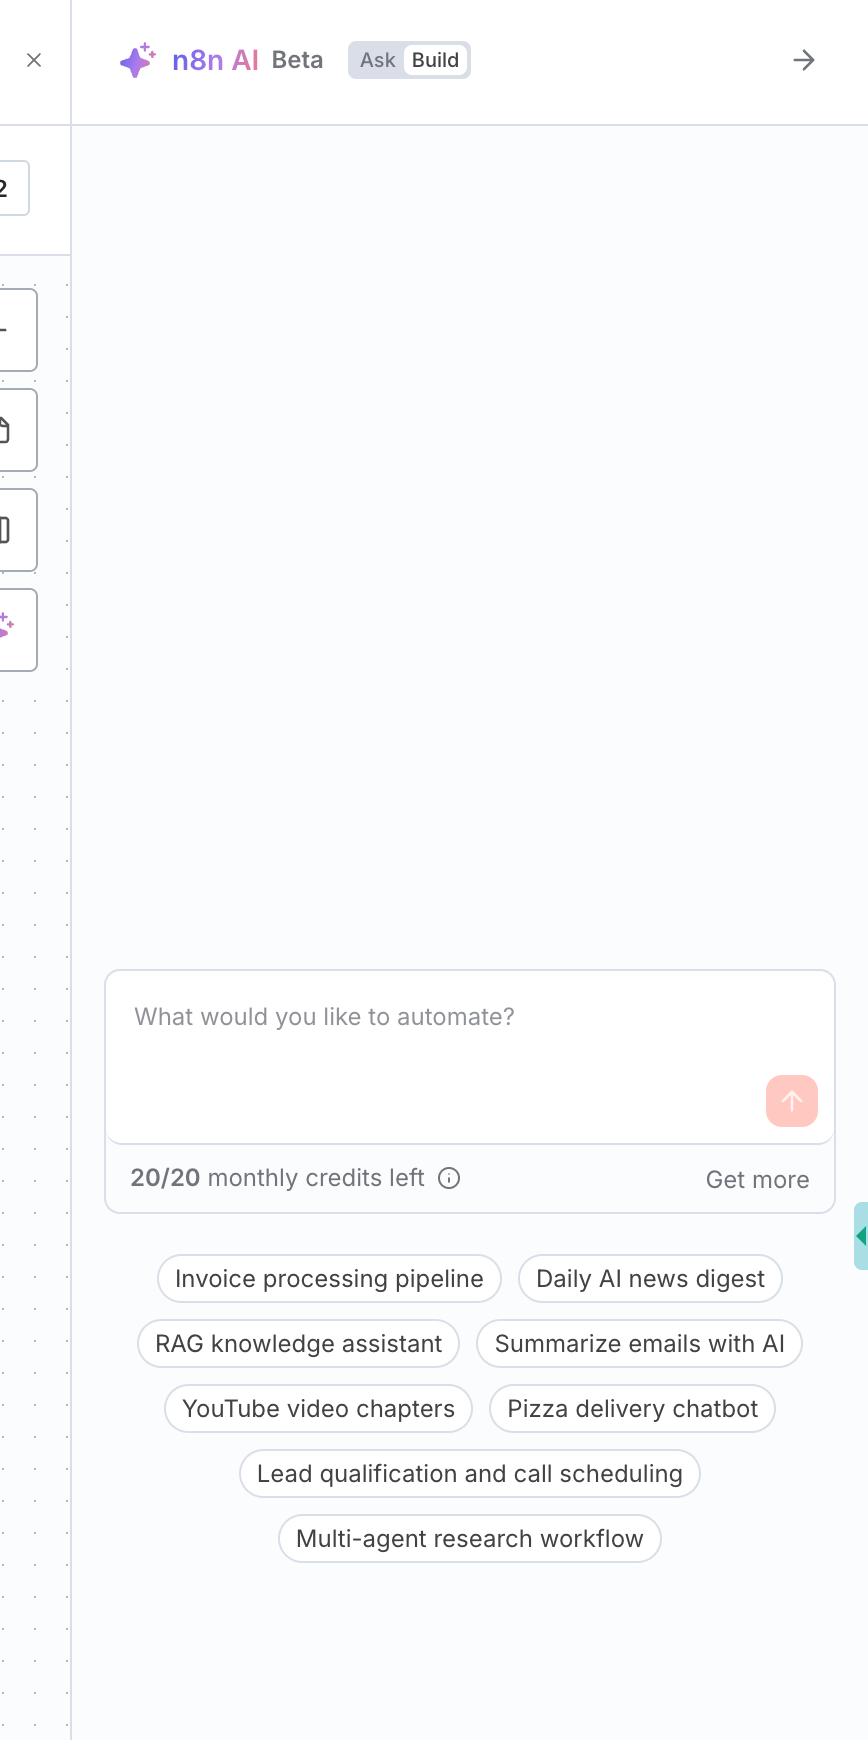Image resolution: width=868 pixels, height=1740 pixels.
Task: Select the Daily AI news digest suggestion
Action: click(x=650, y=1279)
